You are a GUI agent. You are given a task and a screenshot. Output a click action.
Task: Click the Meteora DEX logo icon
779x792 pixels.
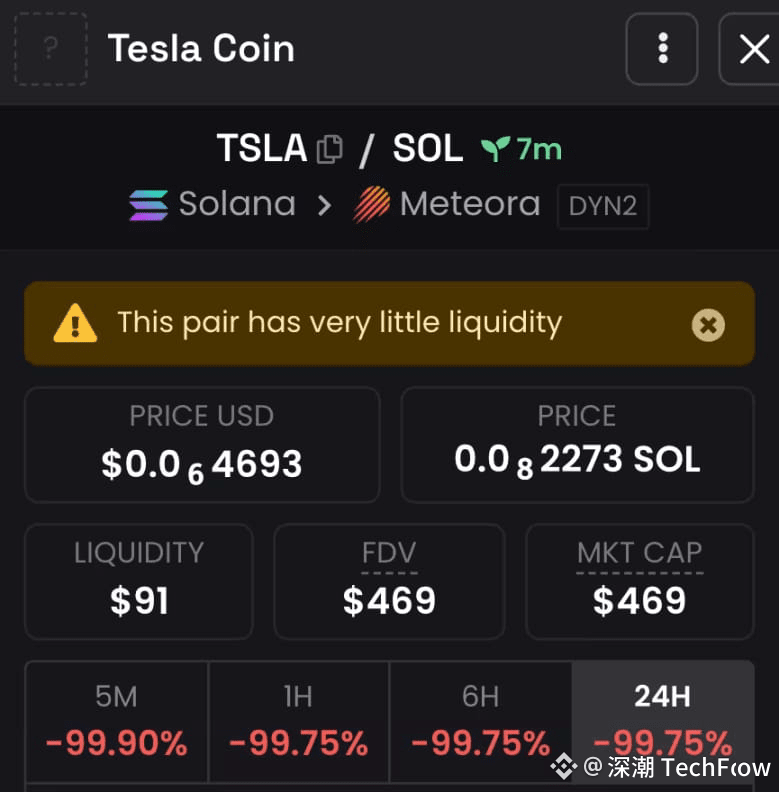[371, 205]
